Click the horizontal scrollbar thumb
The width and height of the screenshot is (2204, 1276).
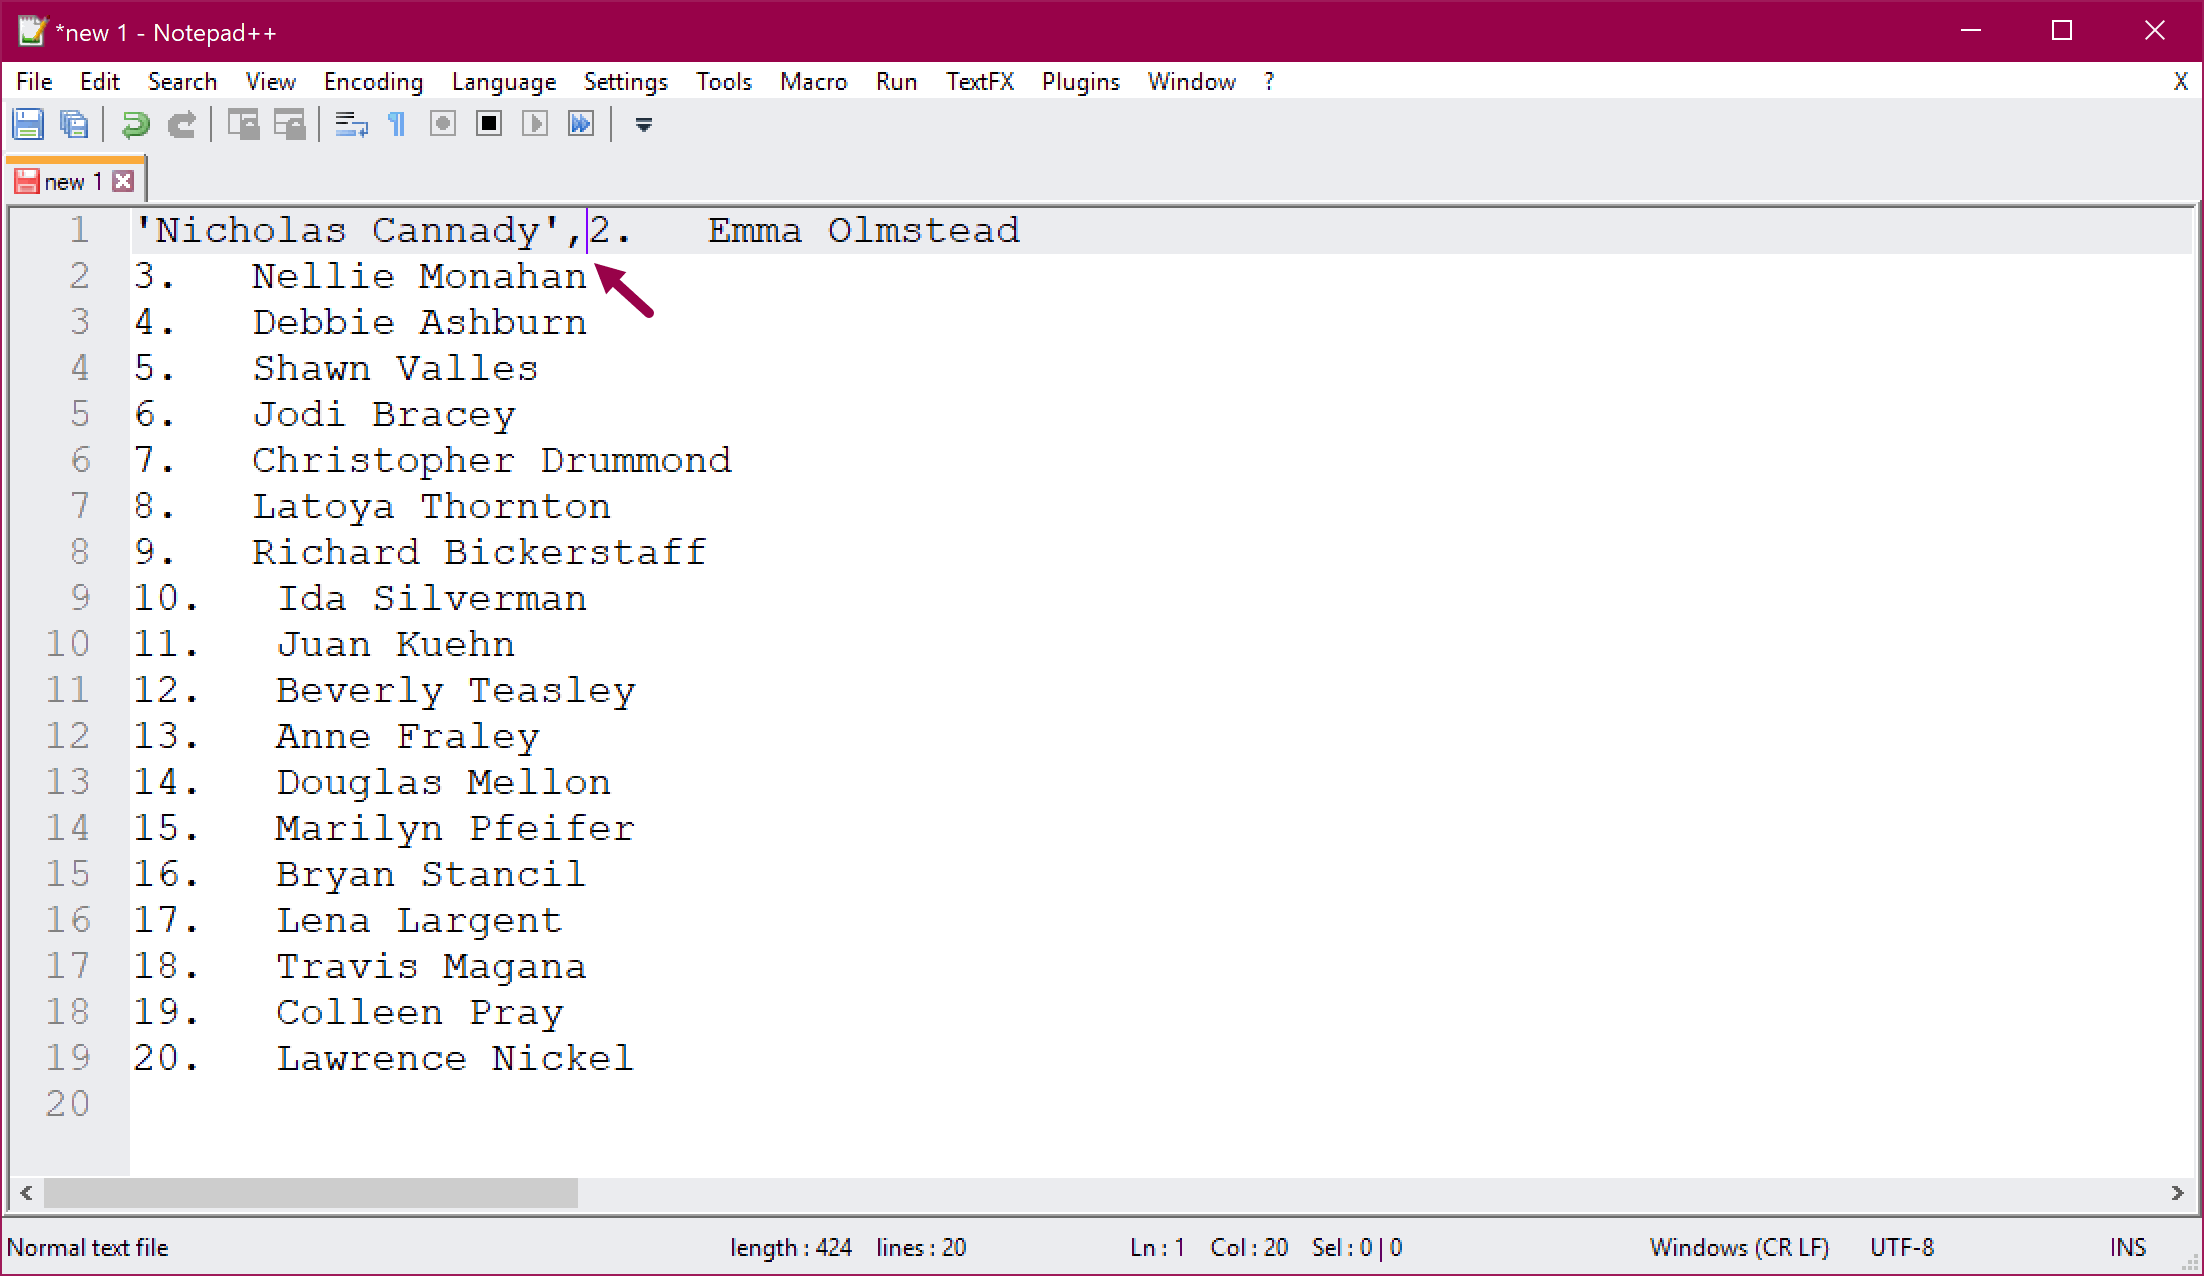click(x=310, y=1192)
